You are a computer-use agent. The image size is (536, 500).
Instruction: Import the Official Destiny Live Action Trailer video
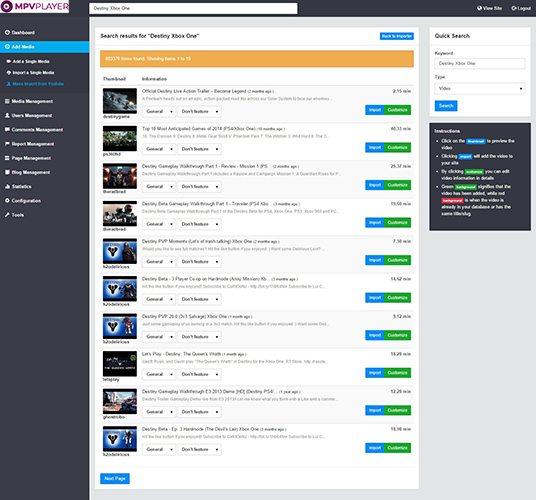click(x=375, y=110)
